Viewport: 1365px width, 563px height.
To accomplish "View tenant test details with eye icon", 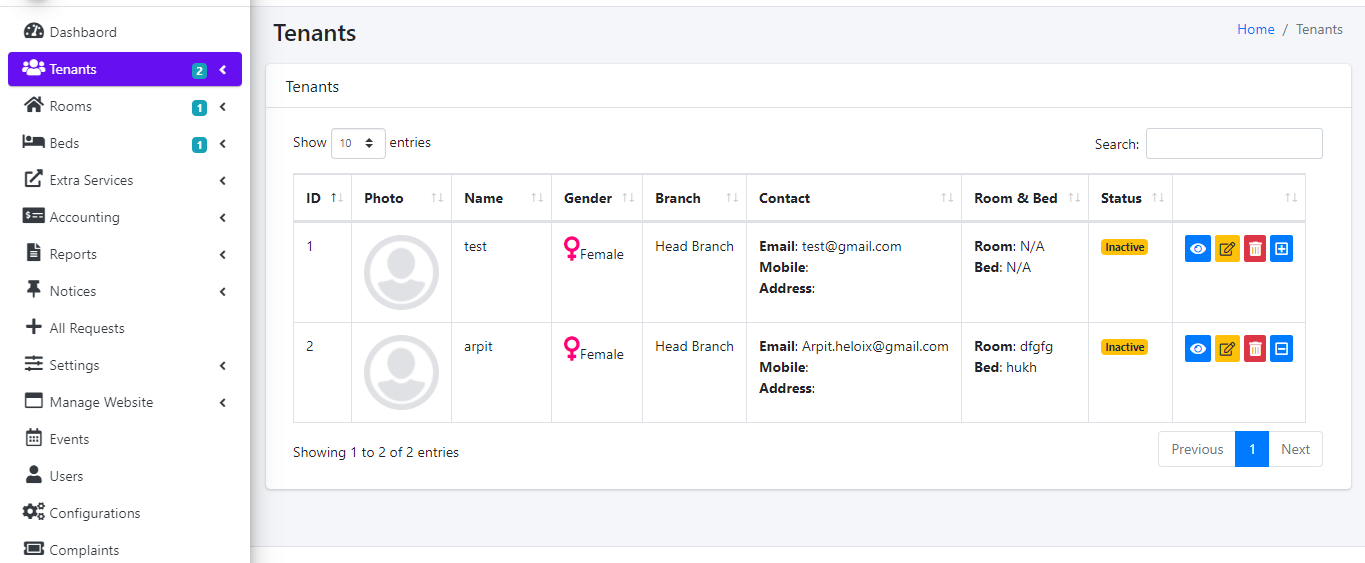I will click(1198, 249).
